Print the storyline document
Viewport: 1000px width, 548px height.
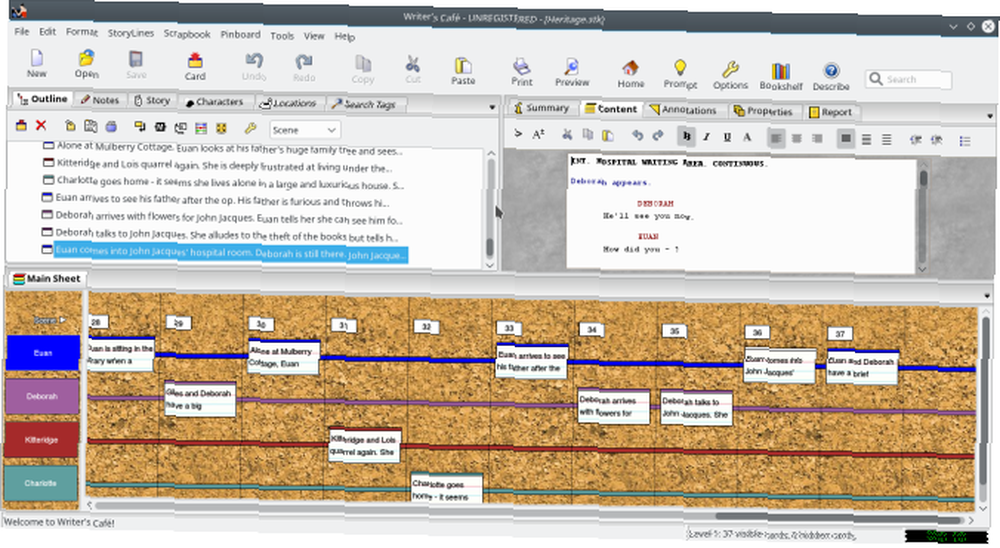[521, 72]
